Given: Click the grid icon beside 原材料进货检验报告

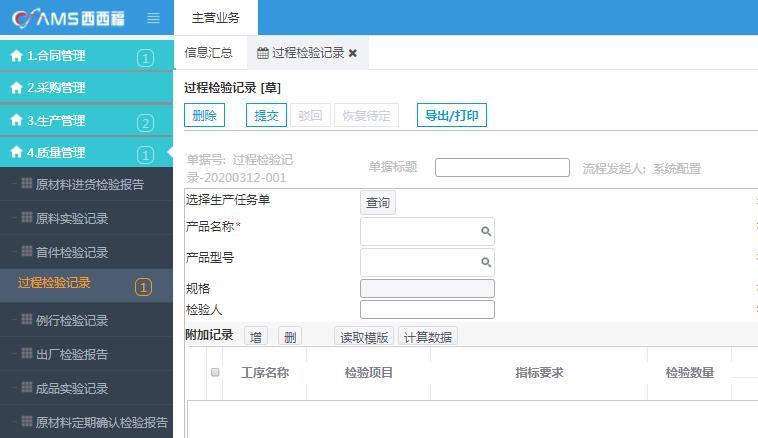Looking at the screenshot, I should [27, 183].
